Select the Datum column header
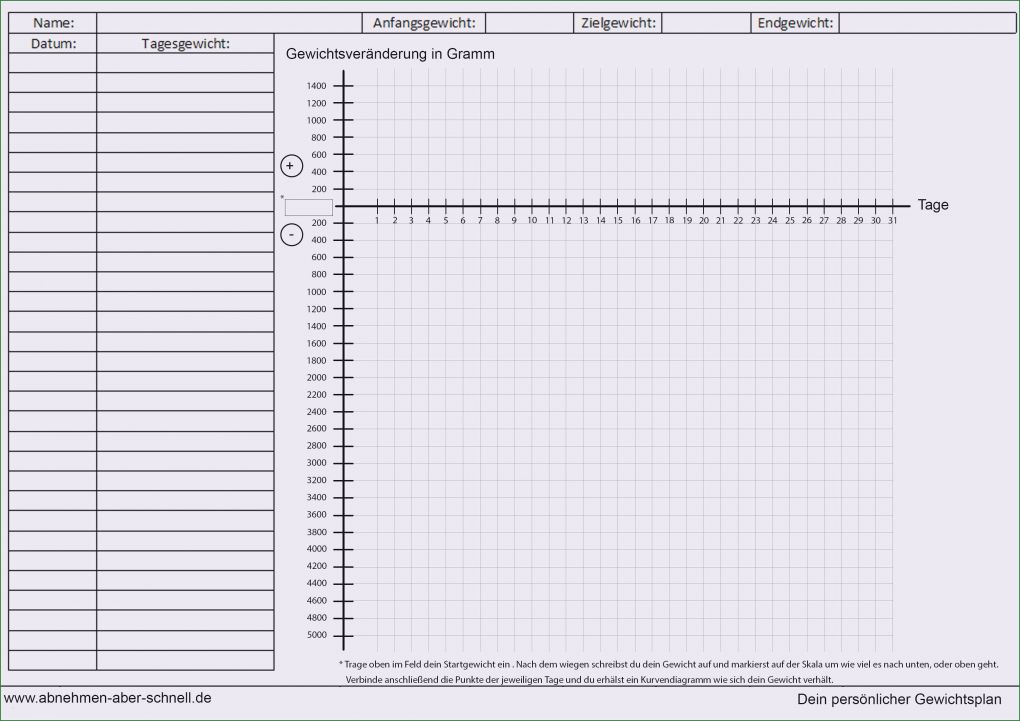This screenshot has width=1020, height=721. 52,43
